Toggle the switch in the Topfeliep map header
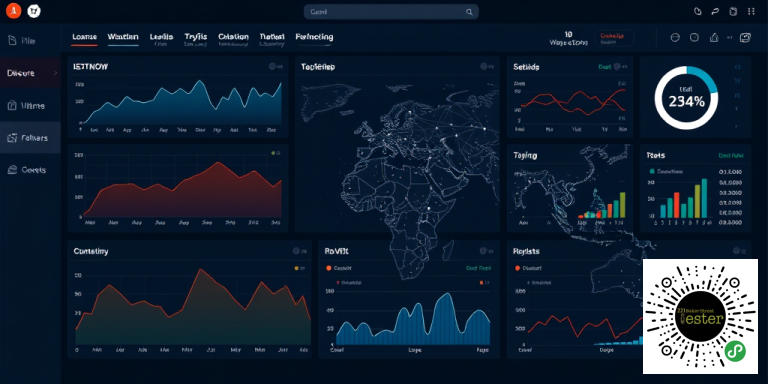Image resolution: width=768 pixels, height=384 pixels. pyautogui.click(x=487, y=67)
